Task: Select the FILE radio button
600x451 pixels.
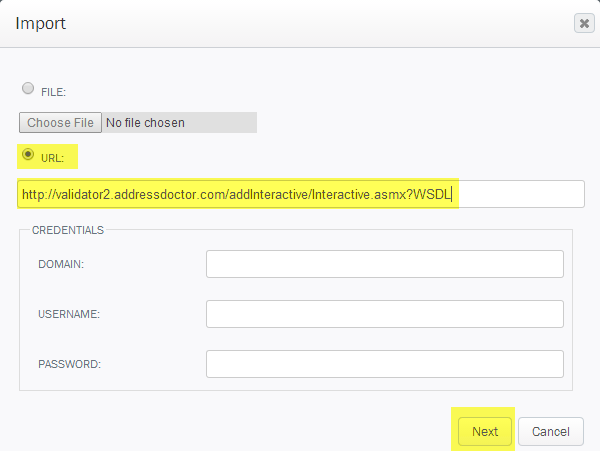Action: [x=28, y=88]
